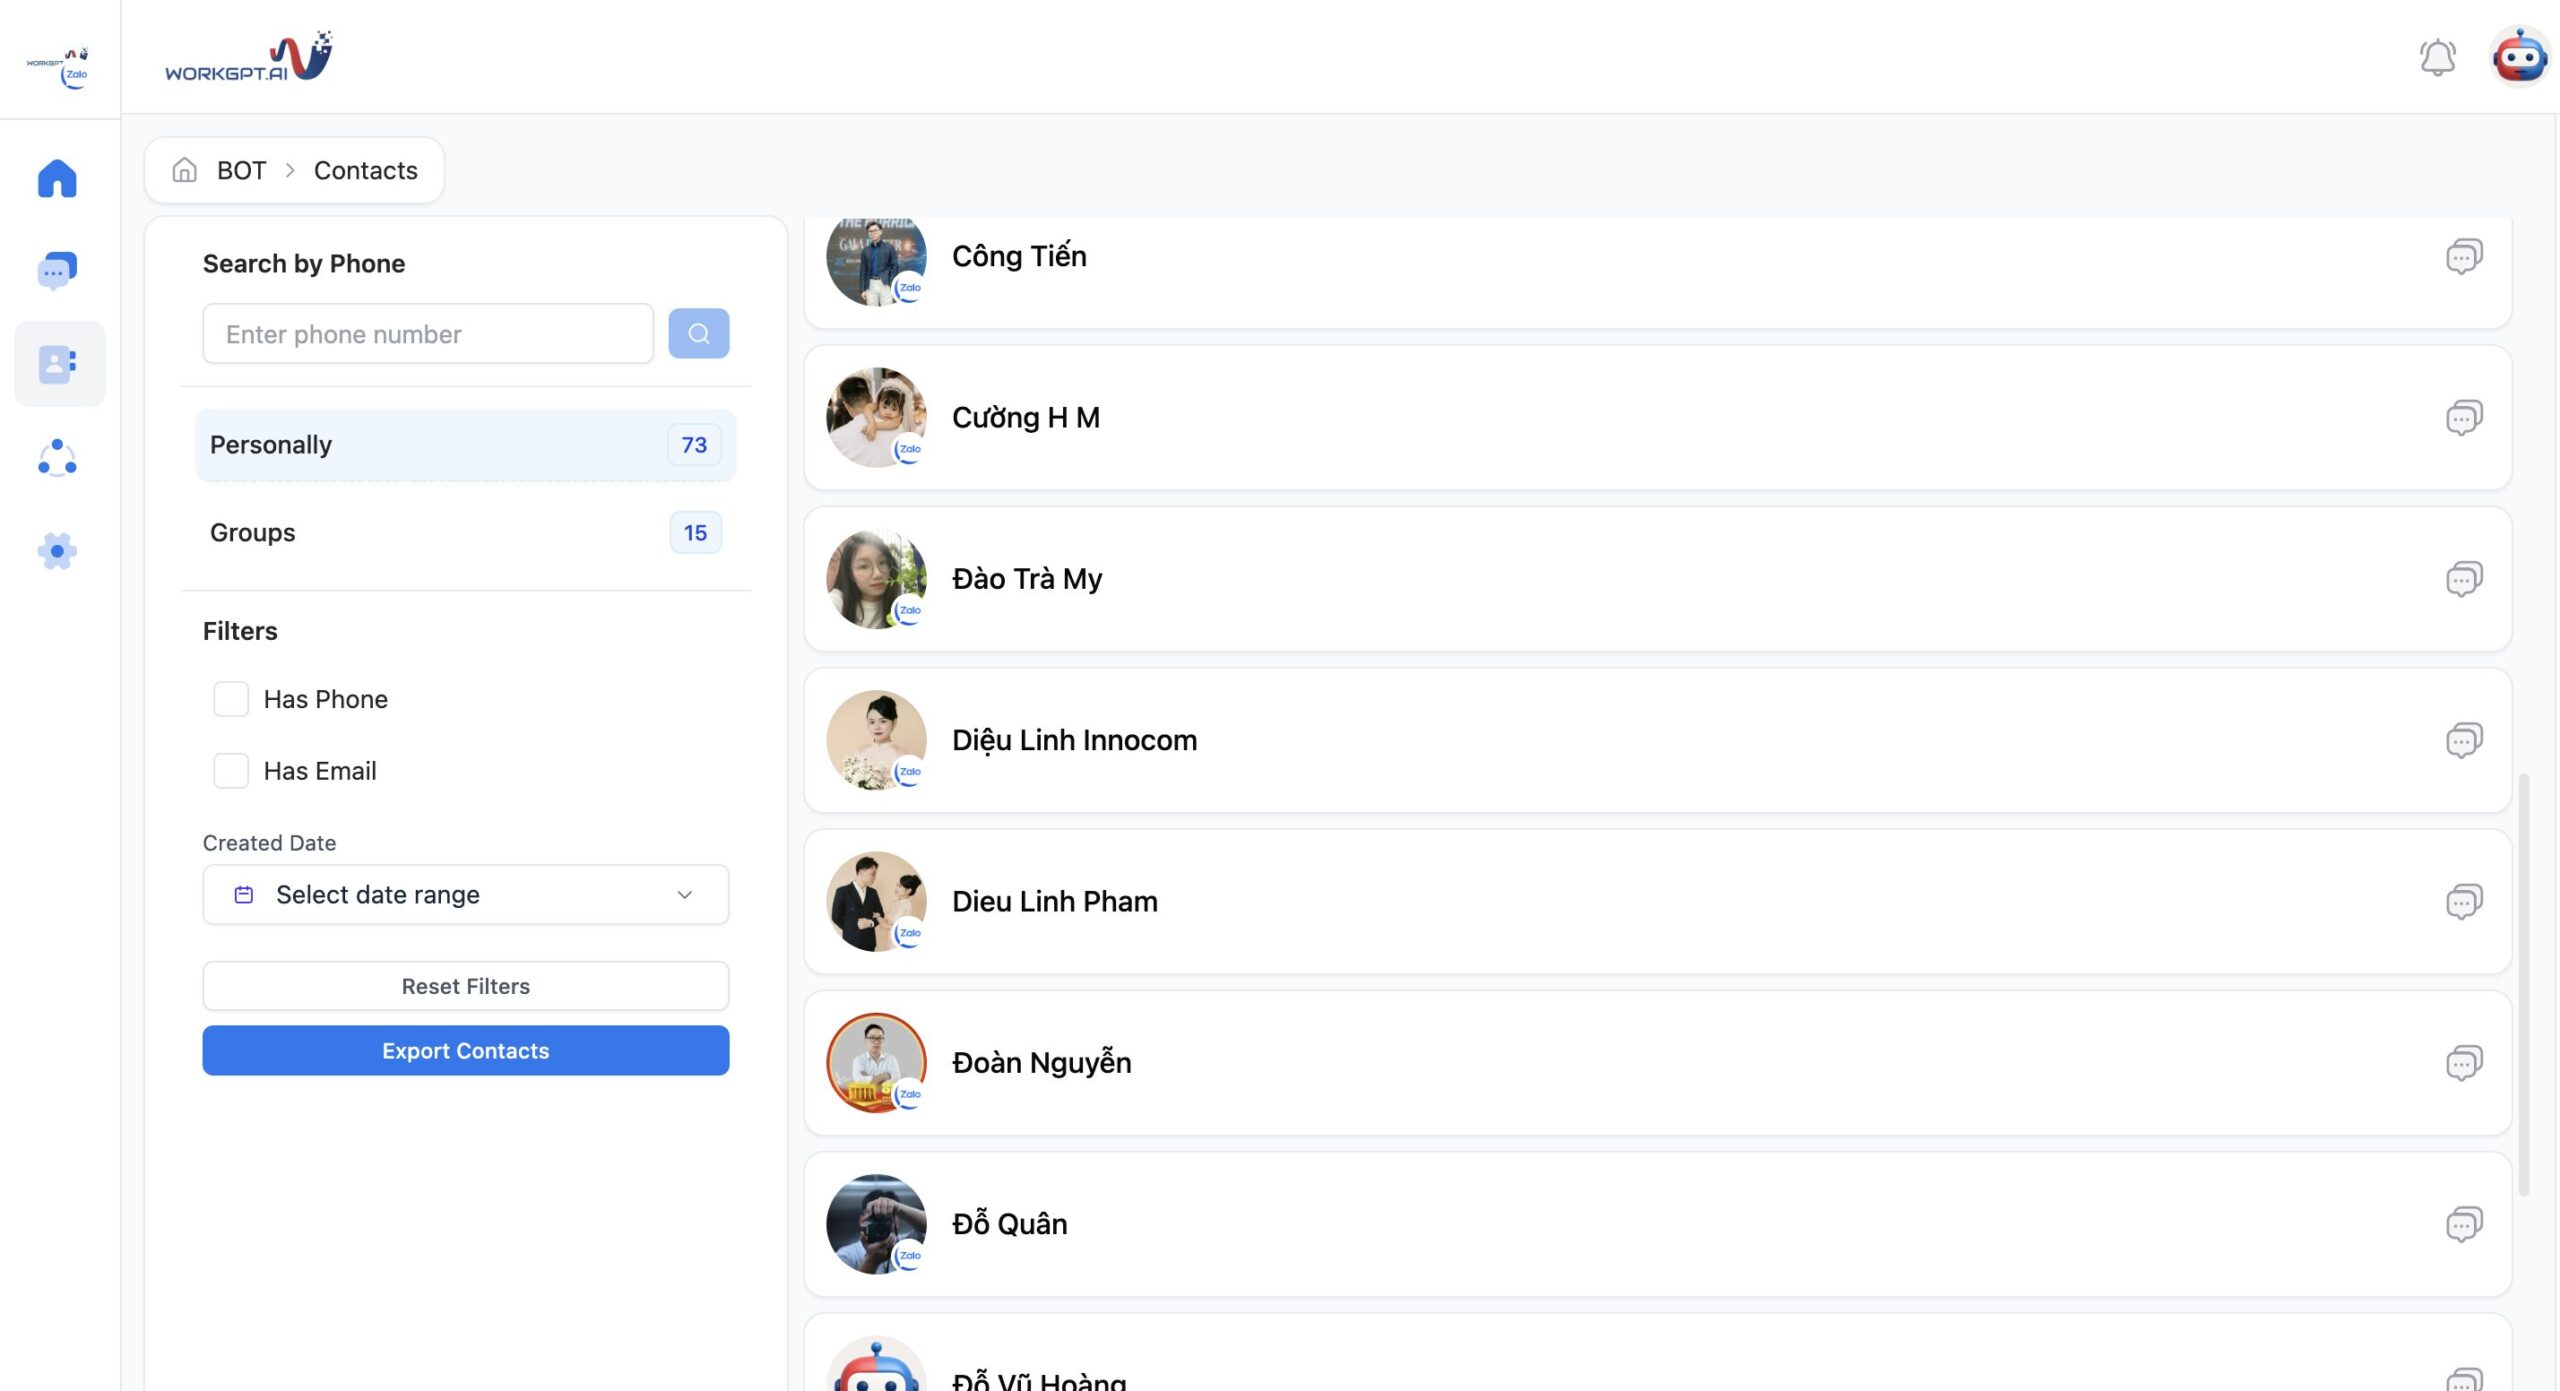Image resolution: width=2560 pixels, height=1391 pixels.
Task: Tick the Has Email checkbox
Action: (x=231, y=771)
